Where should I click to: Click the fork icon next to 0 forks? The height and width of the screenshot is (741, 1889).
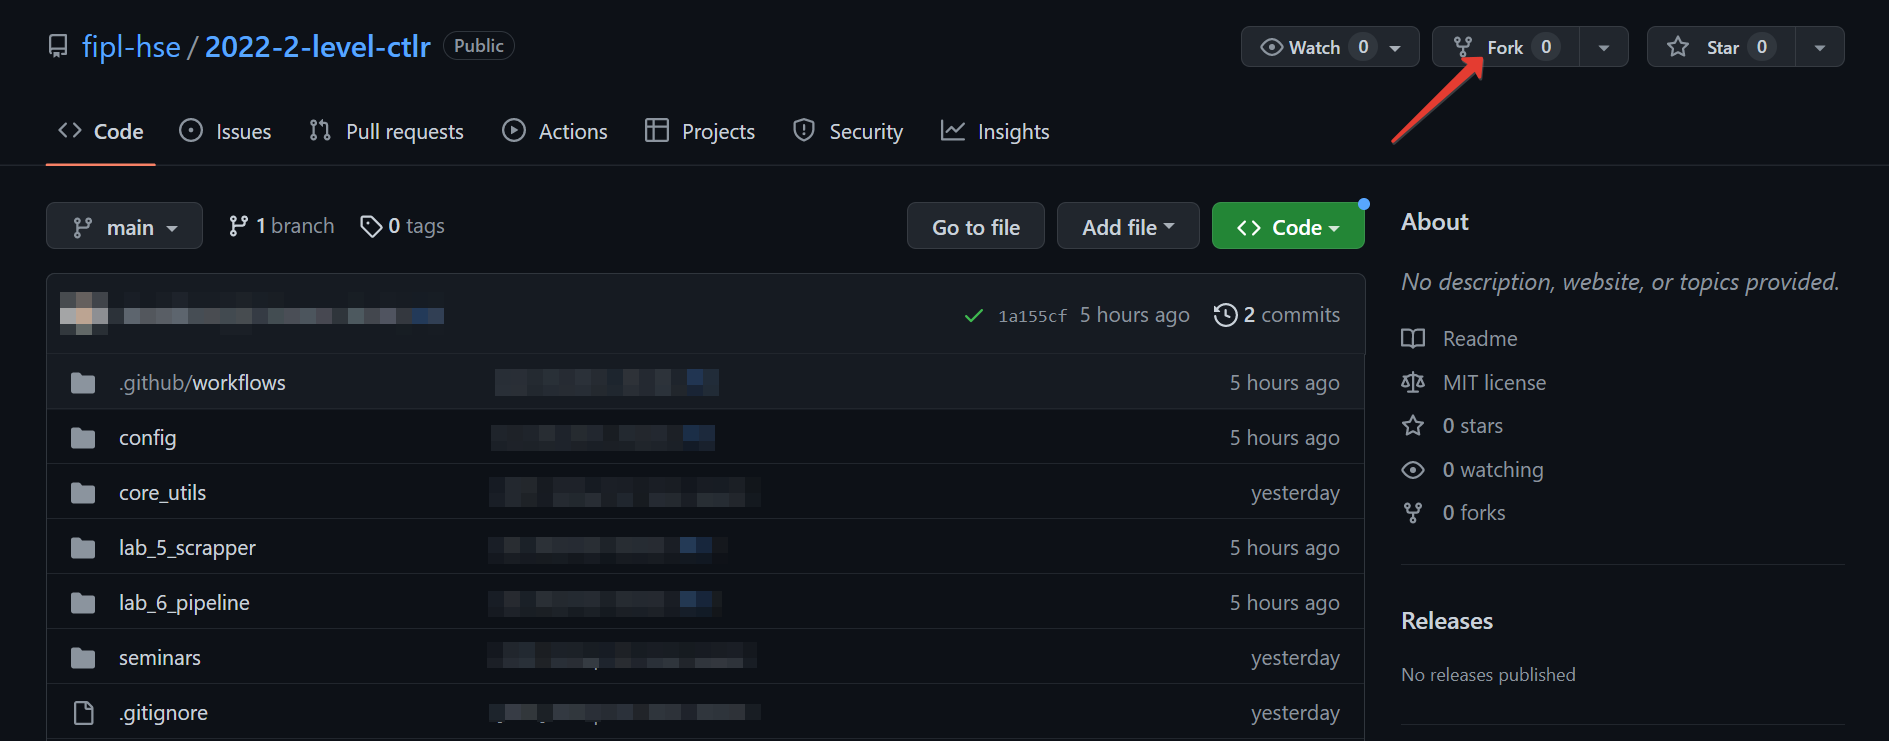tap(1413, 513)
